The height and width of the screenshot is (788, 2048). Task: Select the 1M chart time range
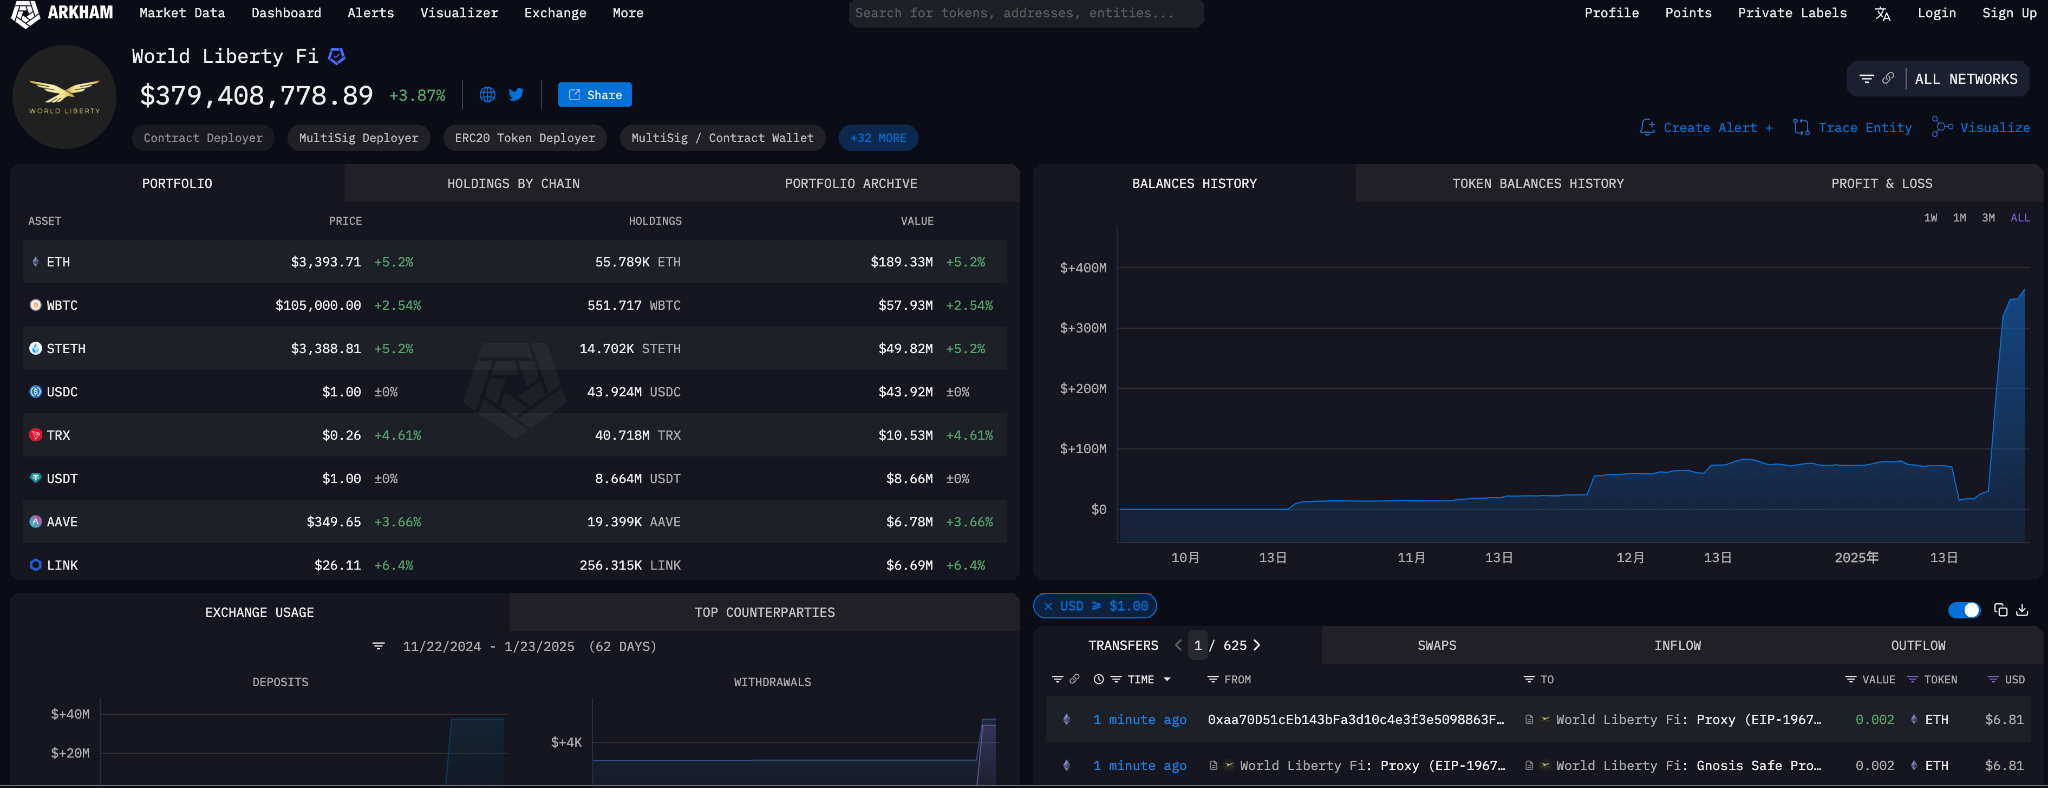coord(1959,218)
